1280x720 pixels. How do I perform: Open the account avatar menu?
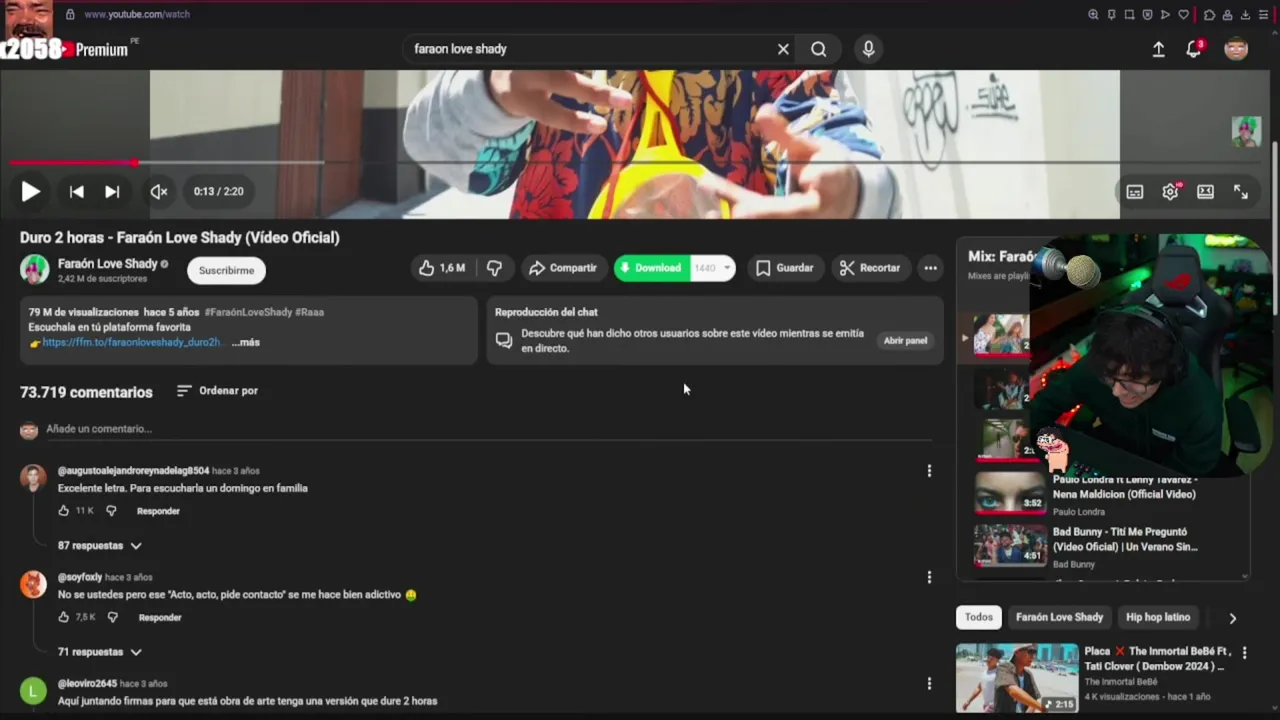1236,49
